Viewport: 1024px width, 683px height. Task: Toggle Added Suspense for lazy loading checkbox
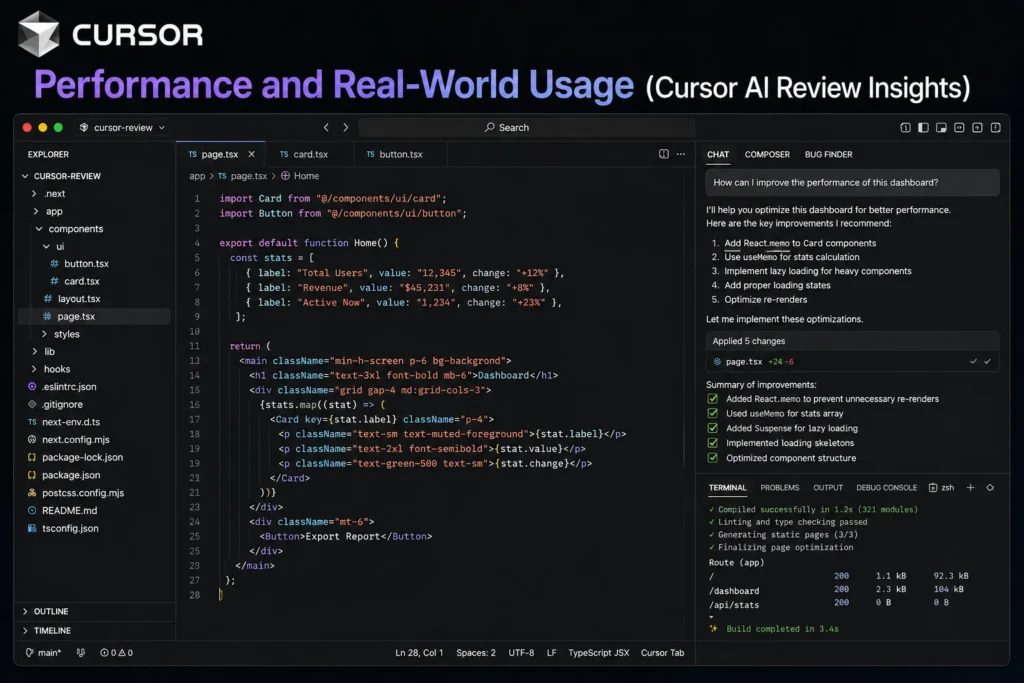coord(712,428)
